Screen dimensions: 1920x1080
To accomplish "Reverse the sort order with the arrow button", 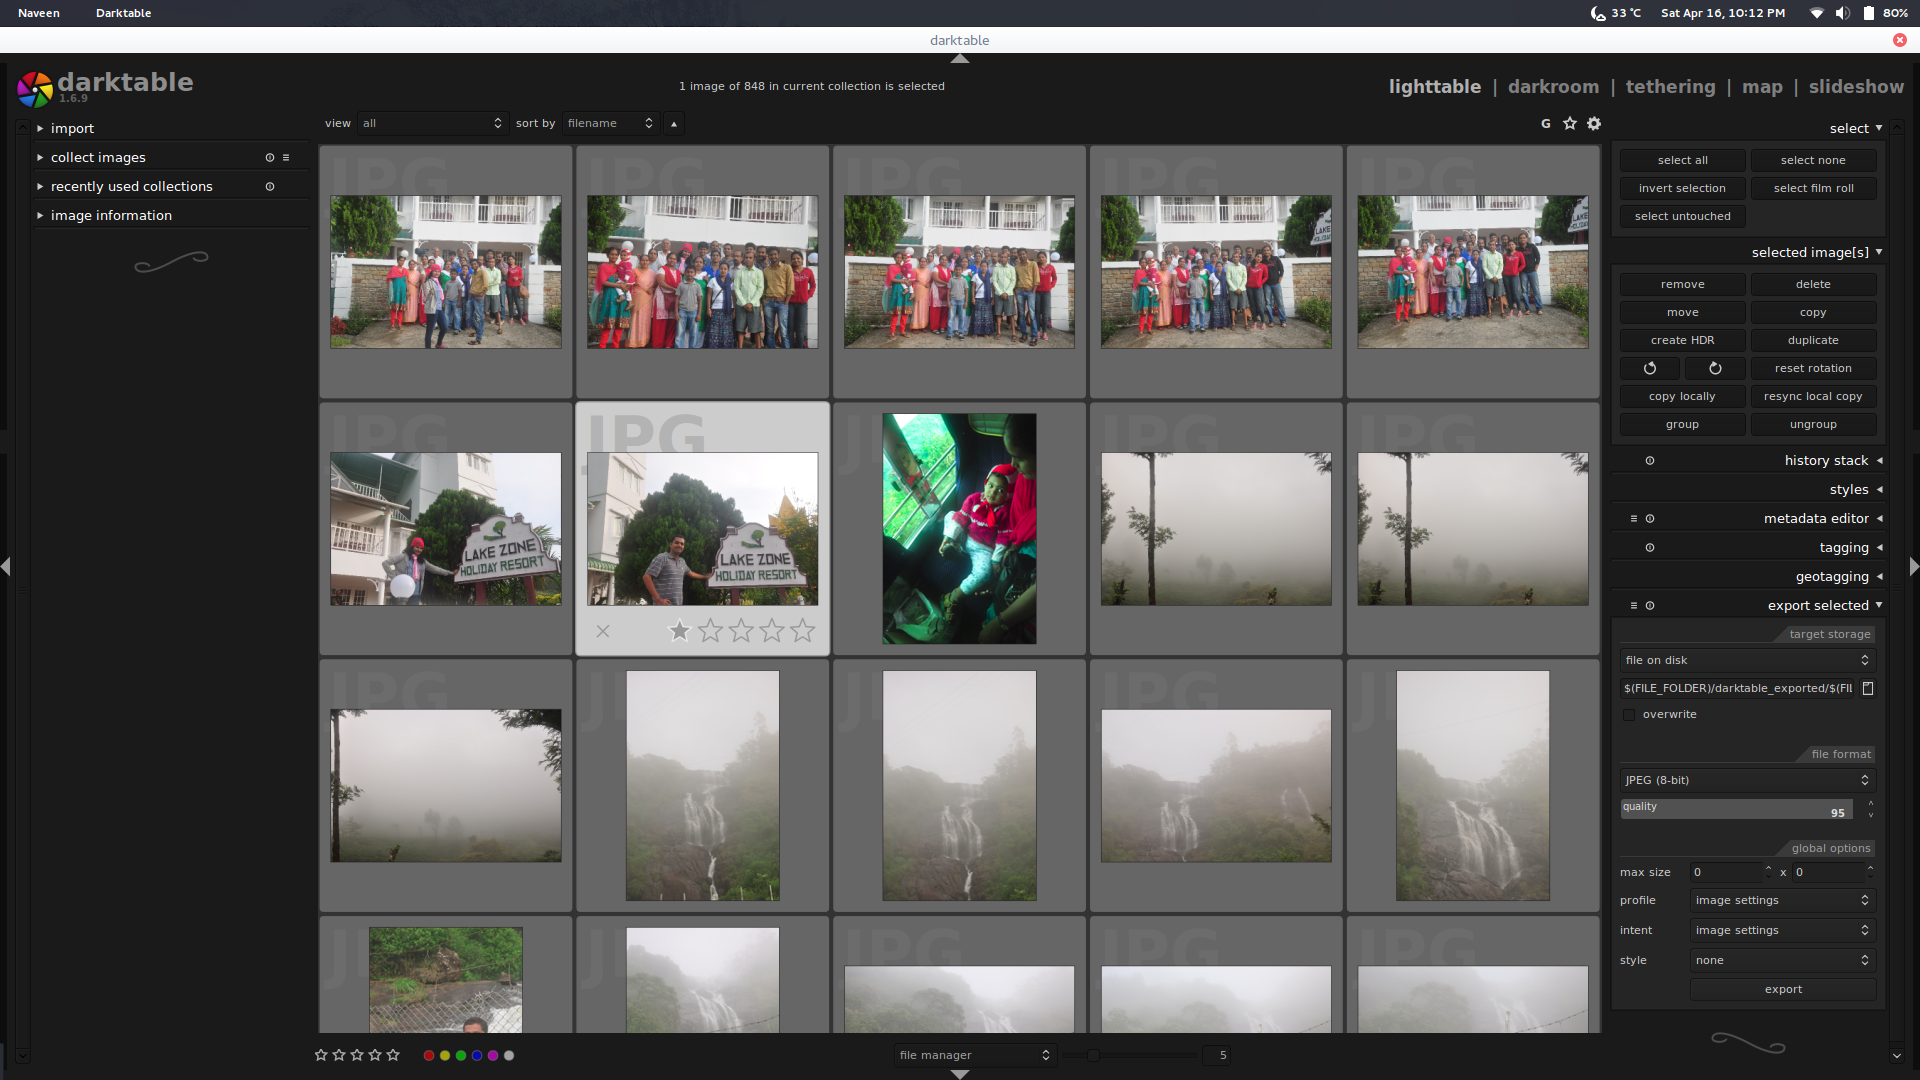I will 674,124.
